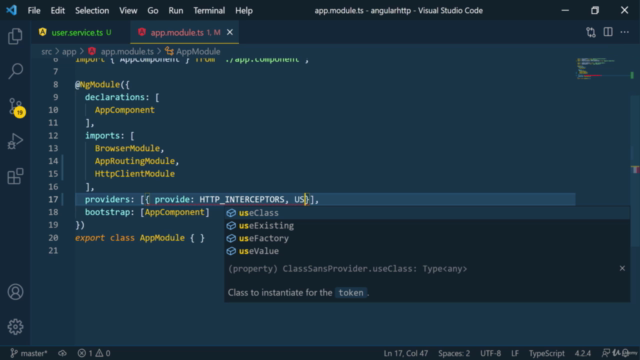Open Source Control view with 19 badge

point(16,107)
